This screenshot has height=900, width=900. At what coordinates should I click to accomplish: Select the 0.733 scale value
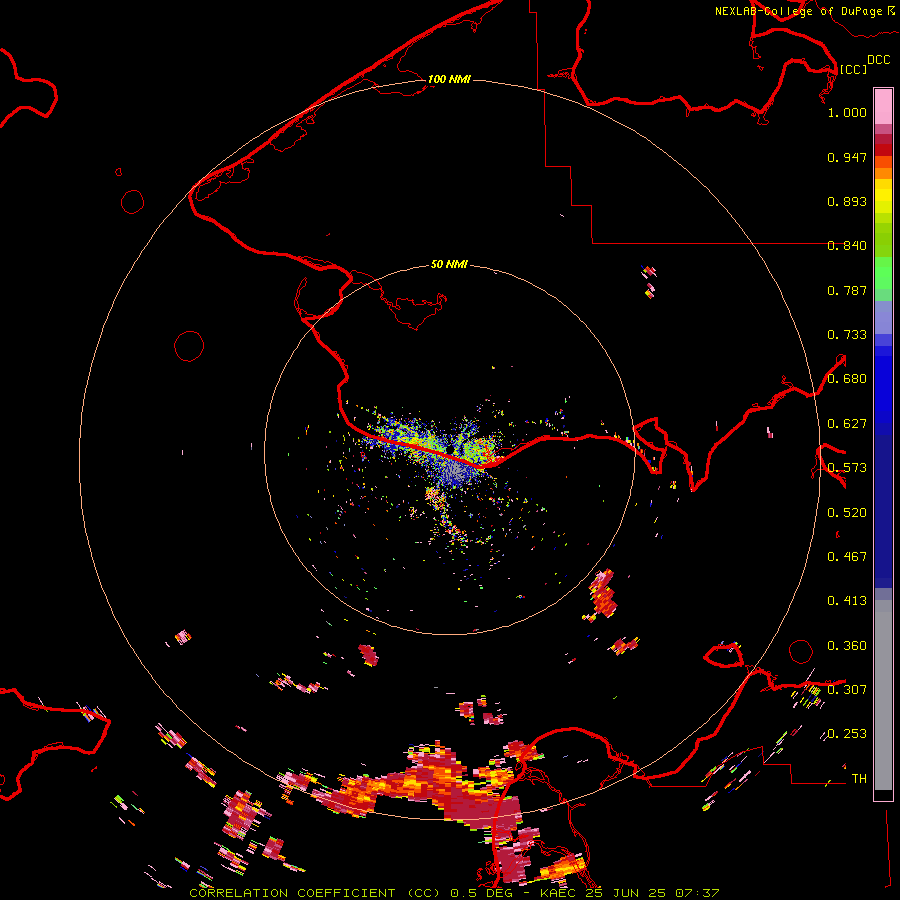[x=847, y=335]
